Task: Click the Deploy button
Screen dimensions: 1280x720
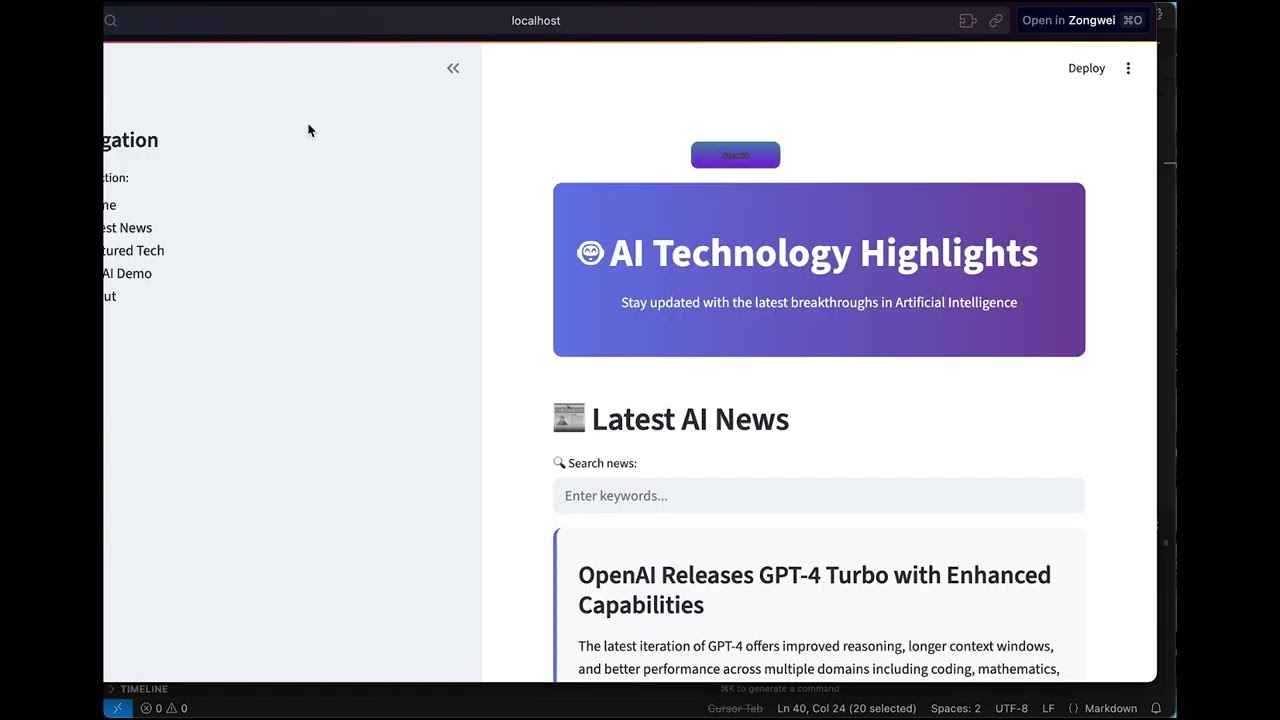Action: pos(1086,68)
